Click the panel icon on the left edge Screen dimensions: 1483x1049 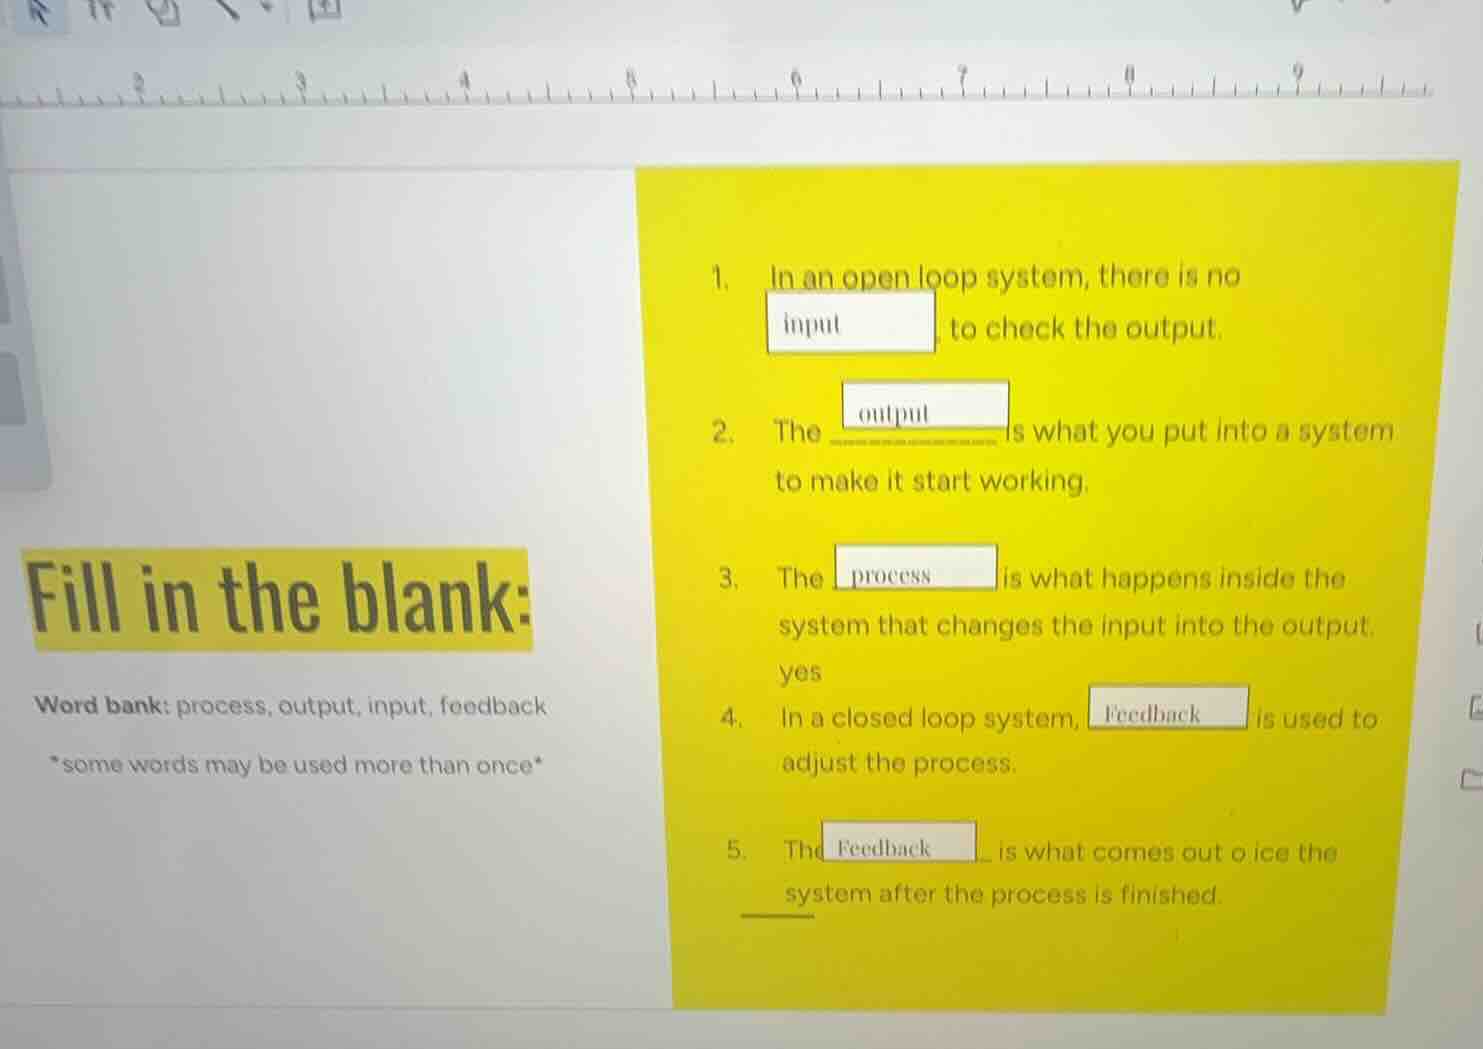pyautogui.click(x=15, y=300)
